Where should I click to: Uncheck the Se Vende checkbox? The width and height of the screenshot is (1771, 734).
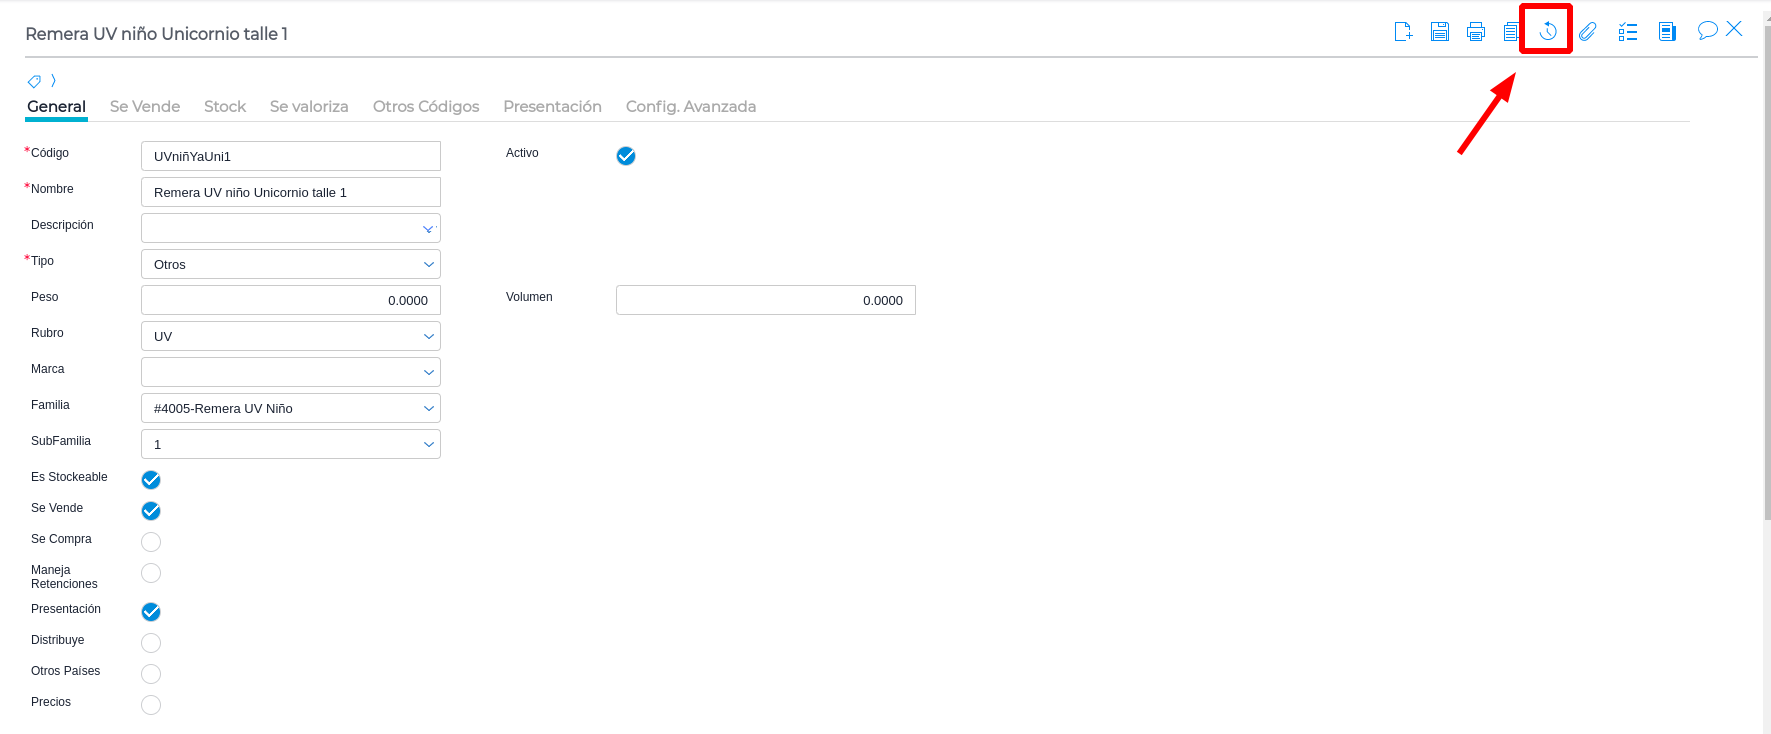pyautogui.click(x=151, y=511)
